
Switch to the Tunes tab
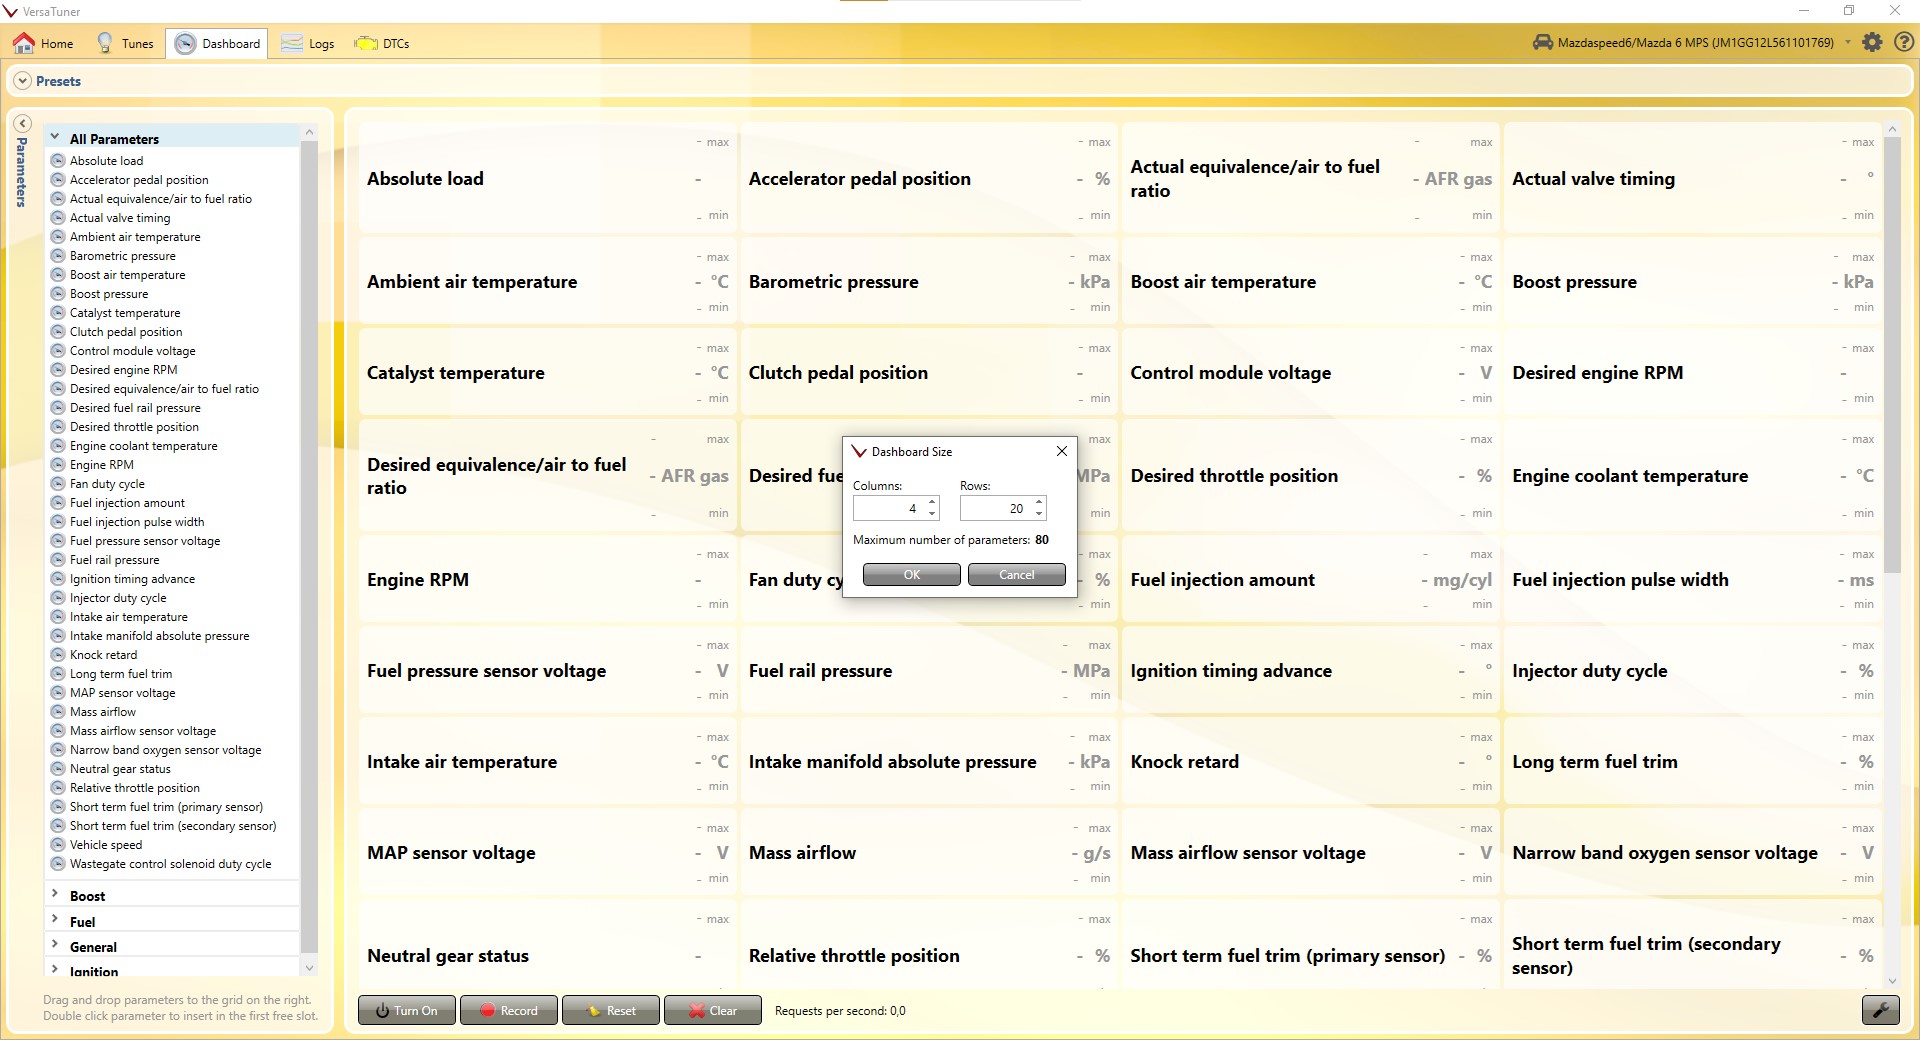coord(126,43)
